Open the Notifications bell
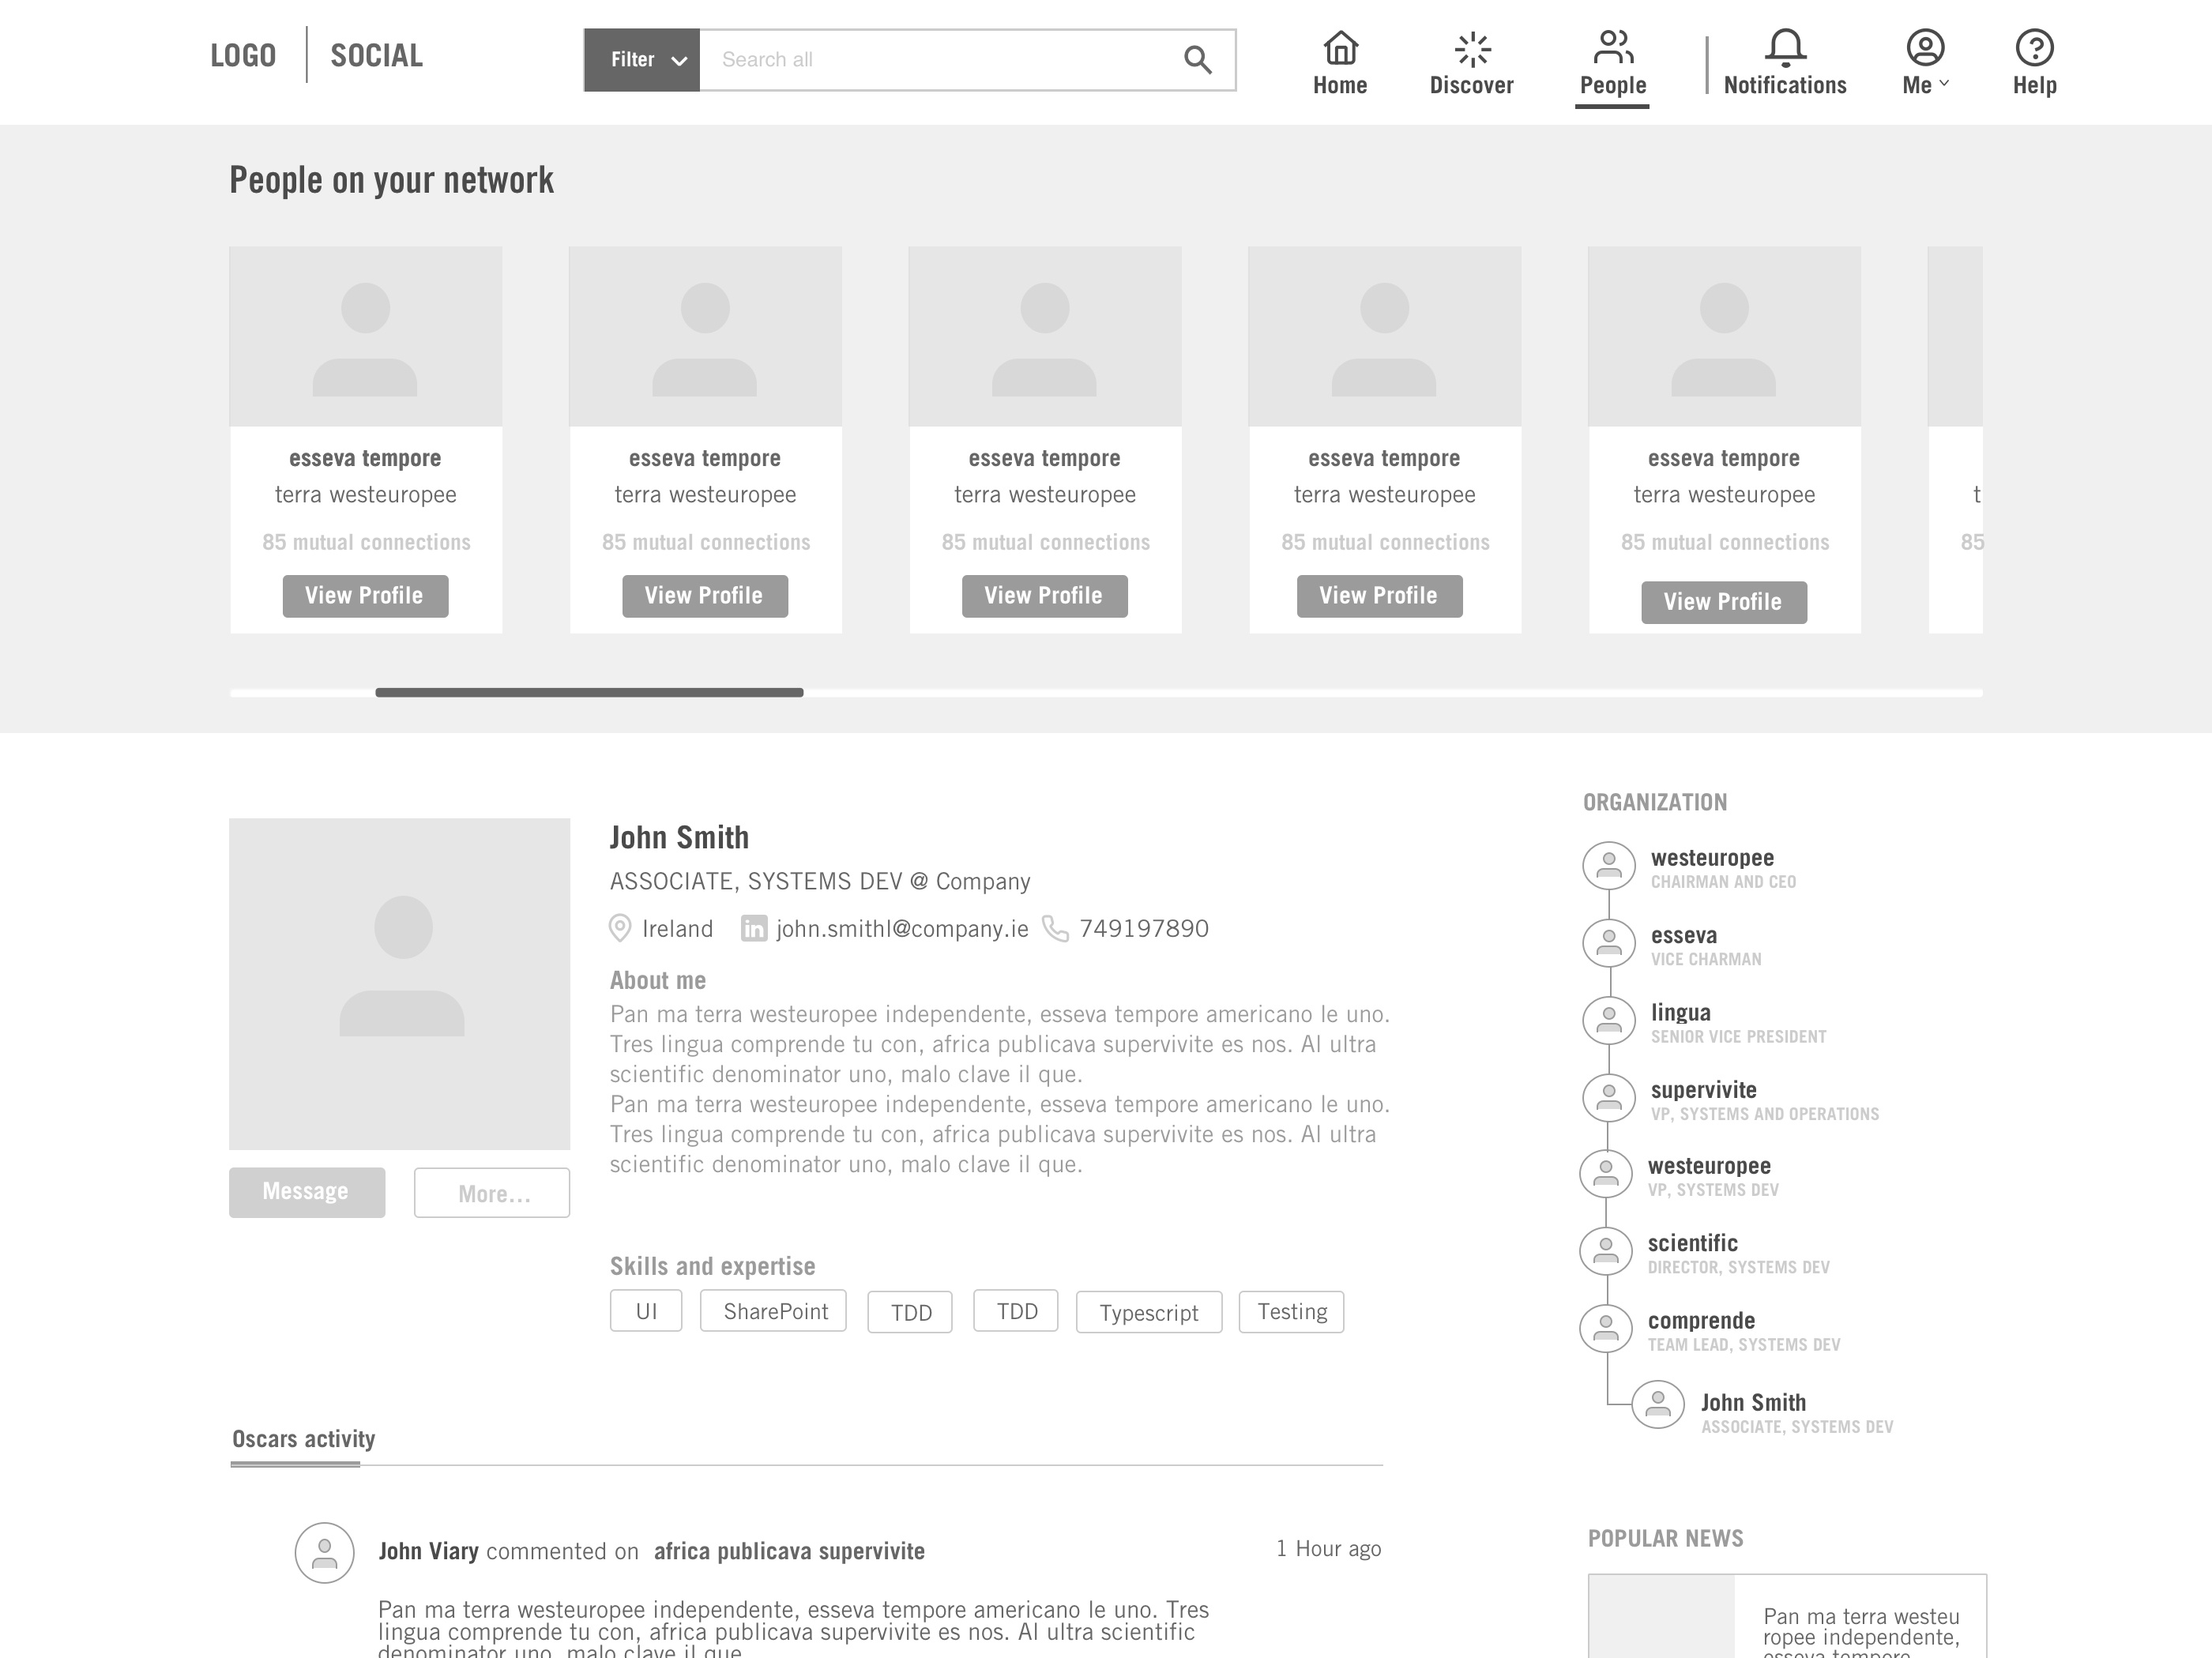The image size is (2212, 1658). point(1786,47)
